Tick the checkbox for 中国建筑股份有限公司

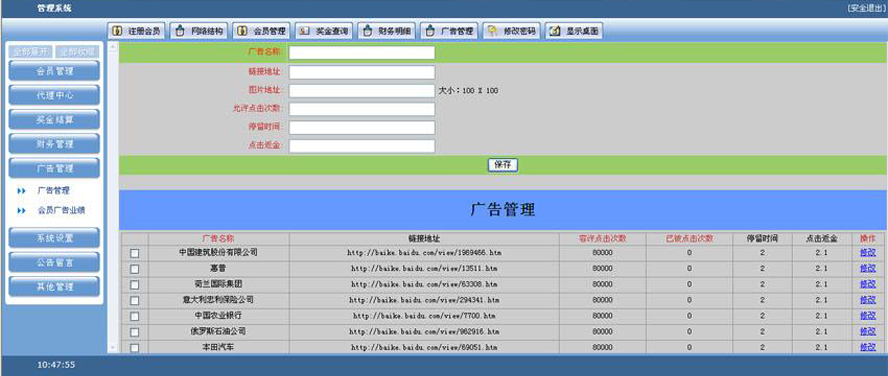point(135,253)
